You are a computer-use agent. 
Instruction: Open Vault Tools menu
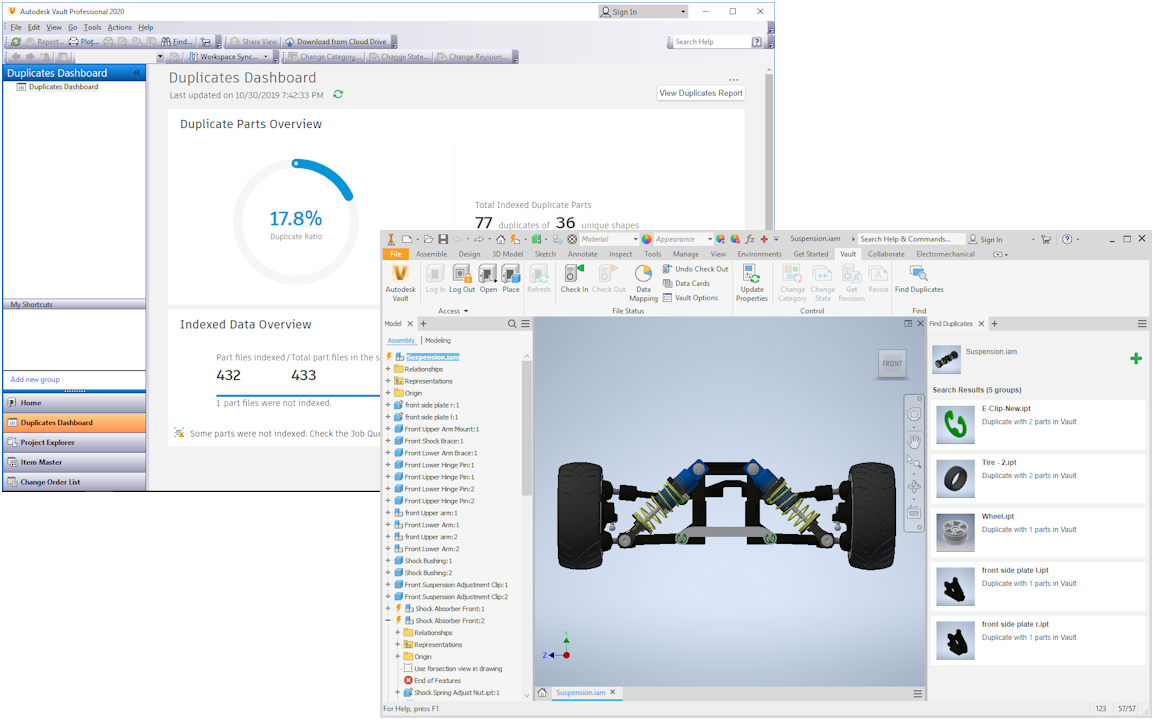pos(92,27)
